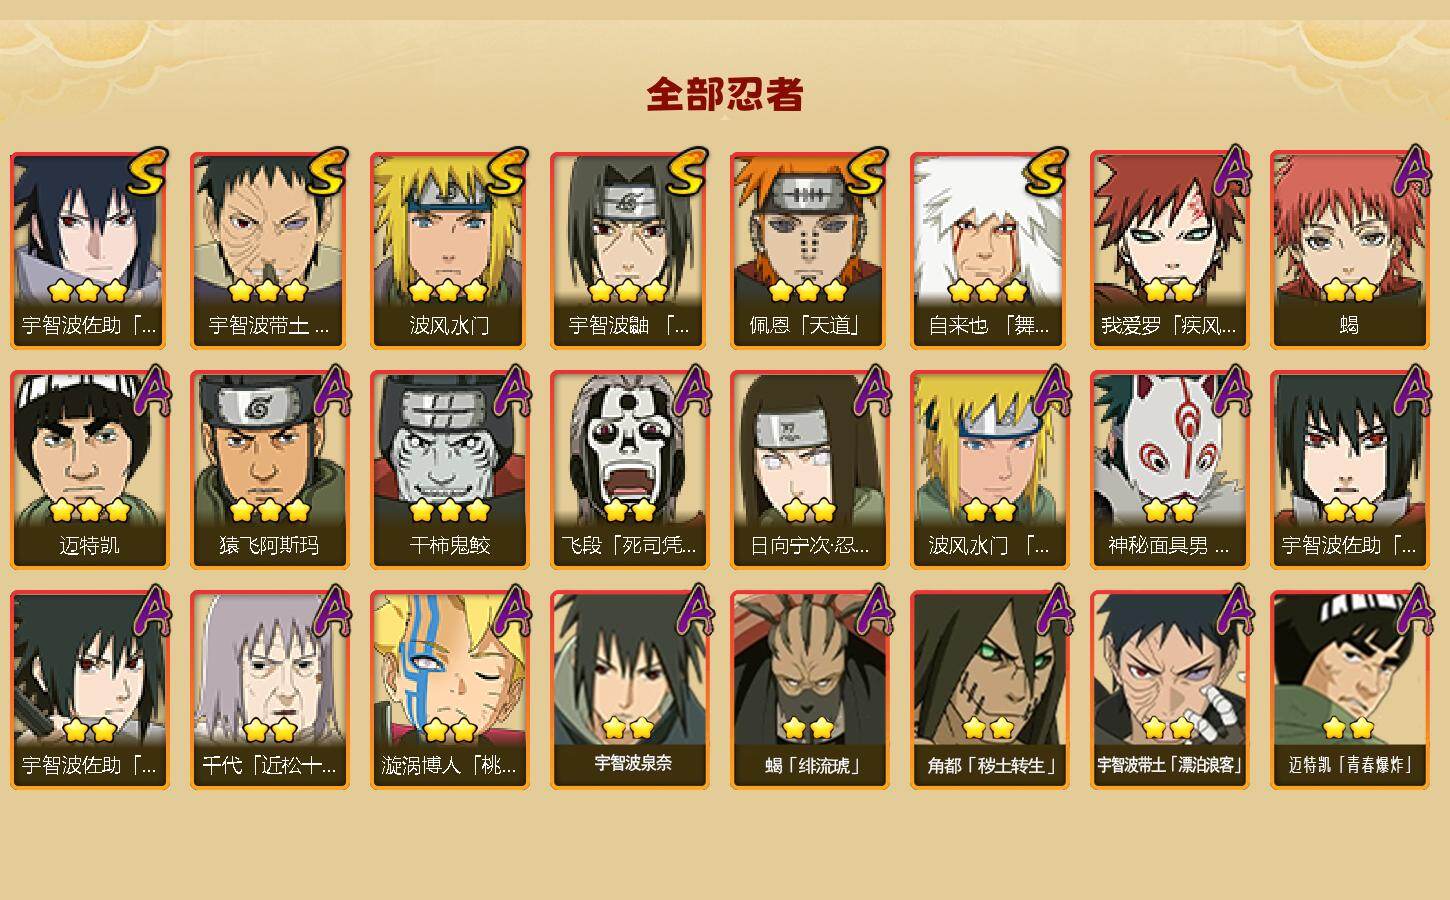Open the 蝎「绯流琥」 puppet card

pos(809,690)
